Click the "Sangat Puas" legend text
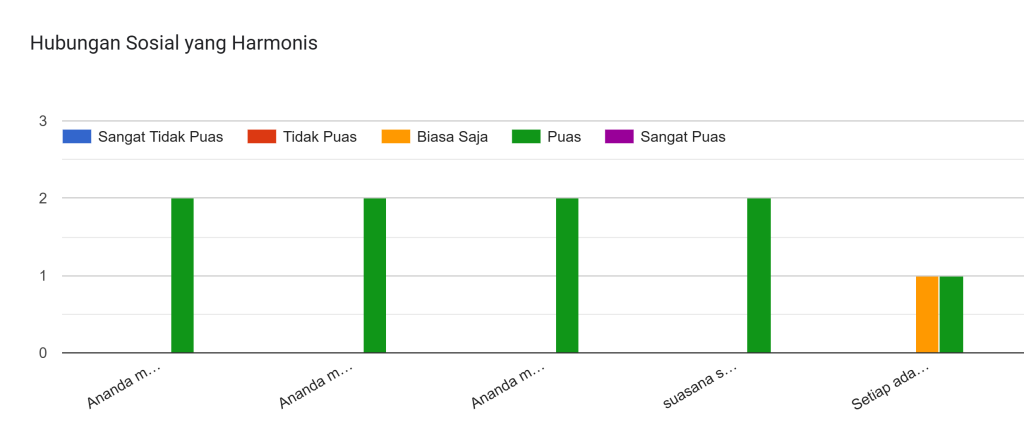This screenshot has width=1024, height=444. (683, 137)
